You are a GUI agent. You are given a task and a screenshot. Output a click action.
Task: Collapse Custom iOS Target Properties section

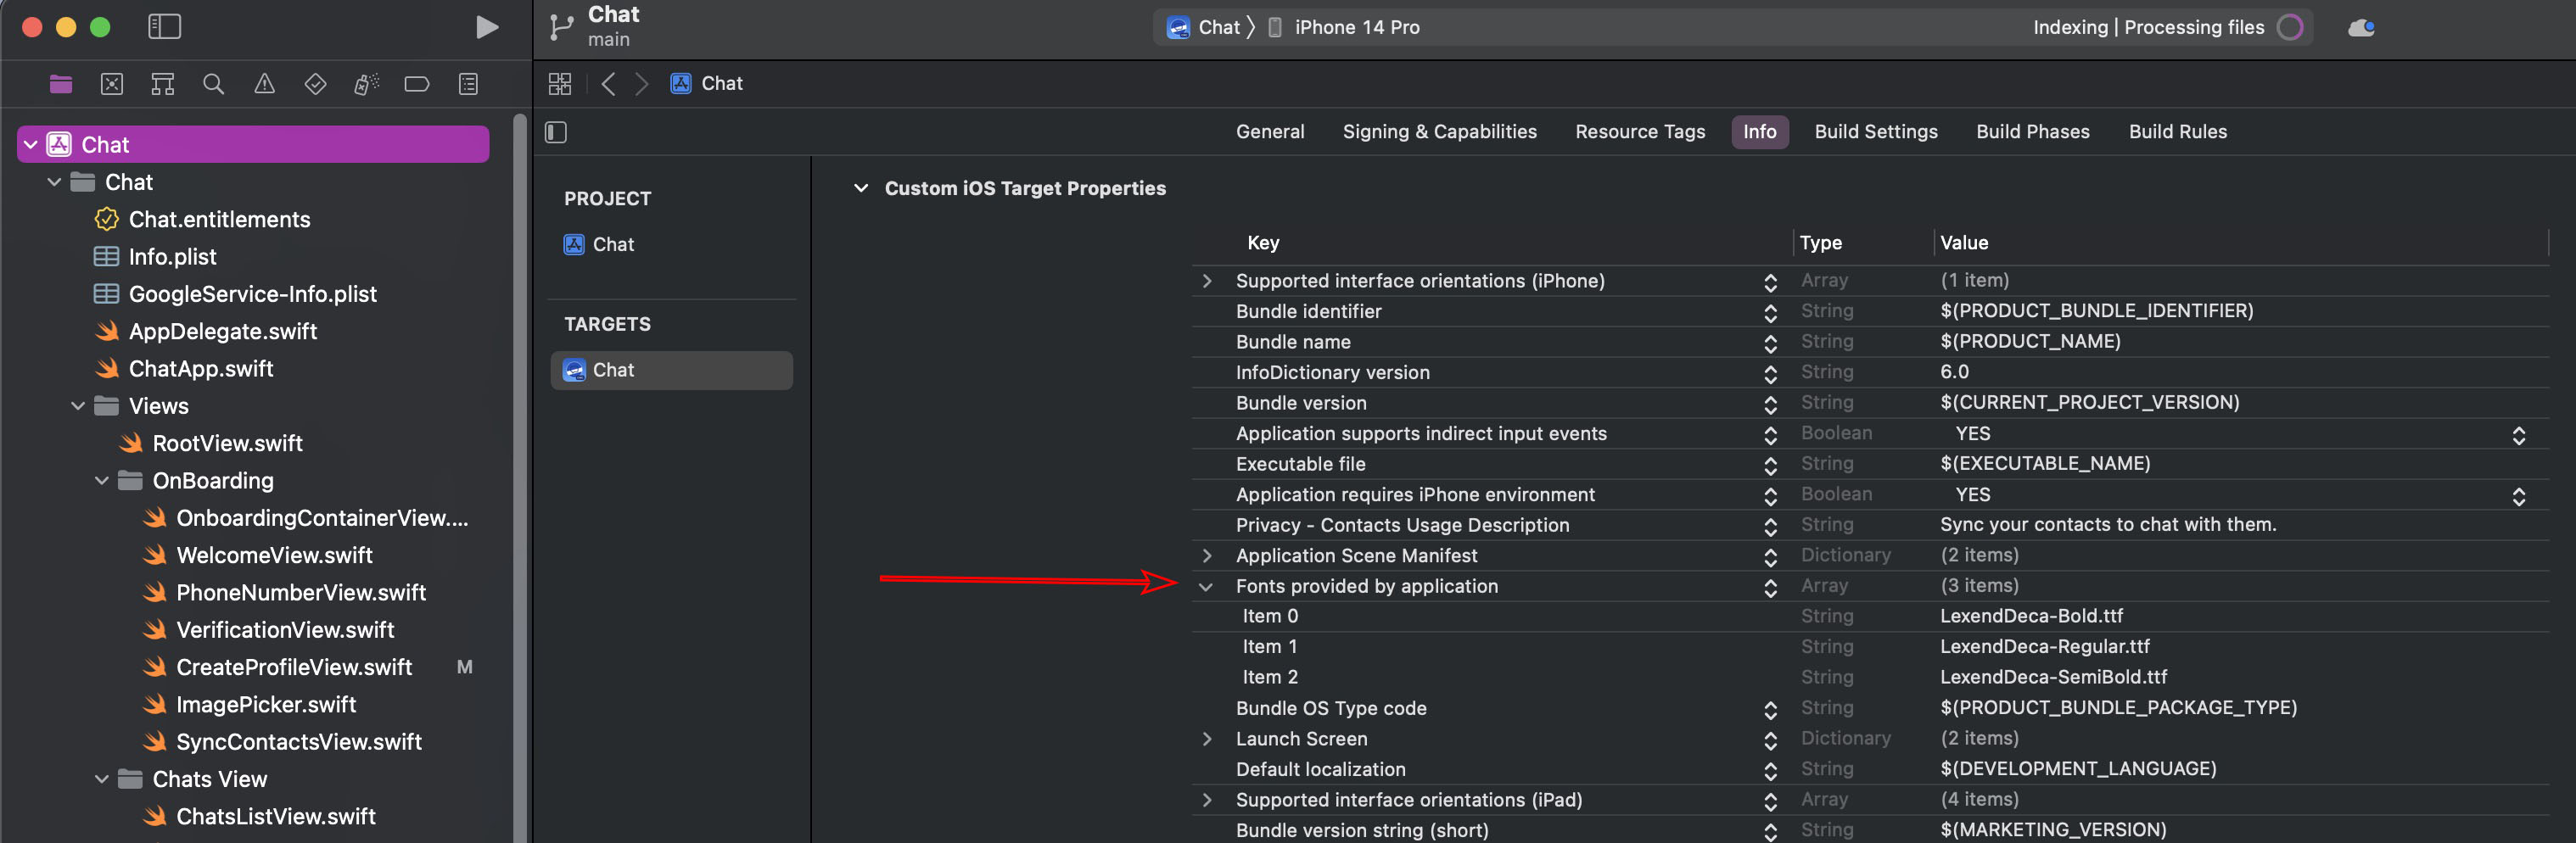[x=860, y=188]
